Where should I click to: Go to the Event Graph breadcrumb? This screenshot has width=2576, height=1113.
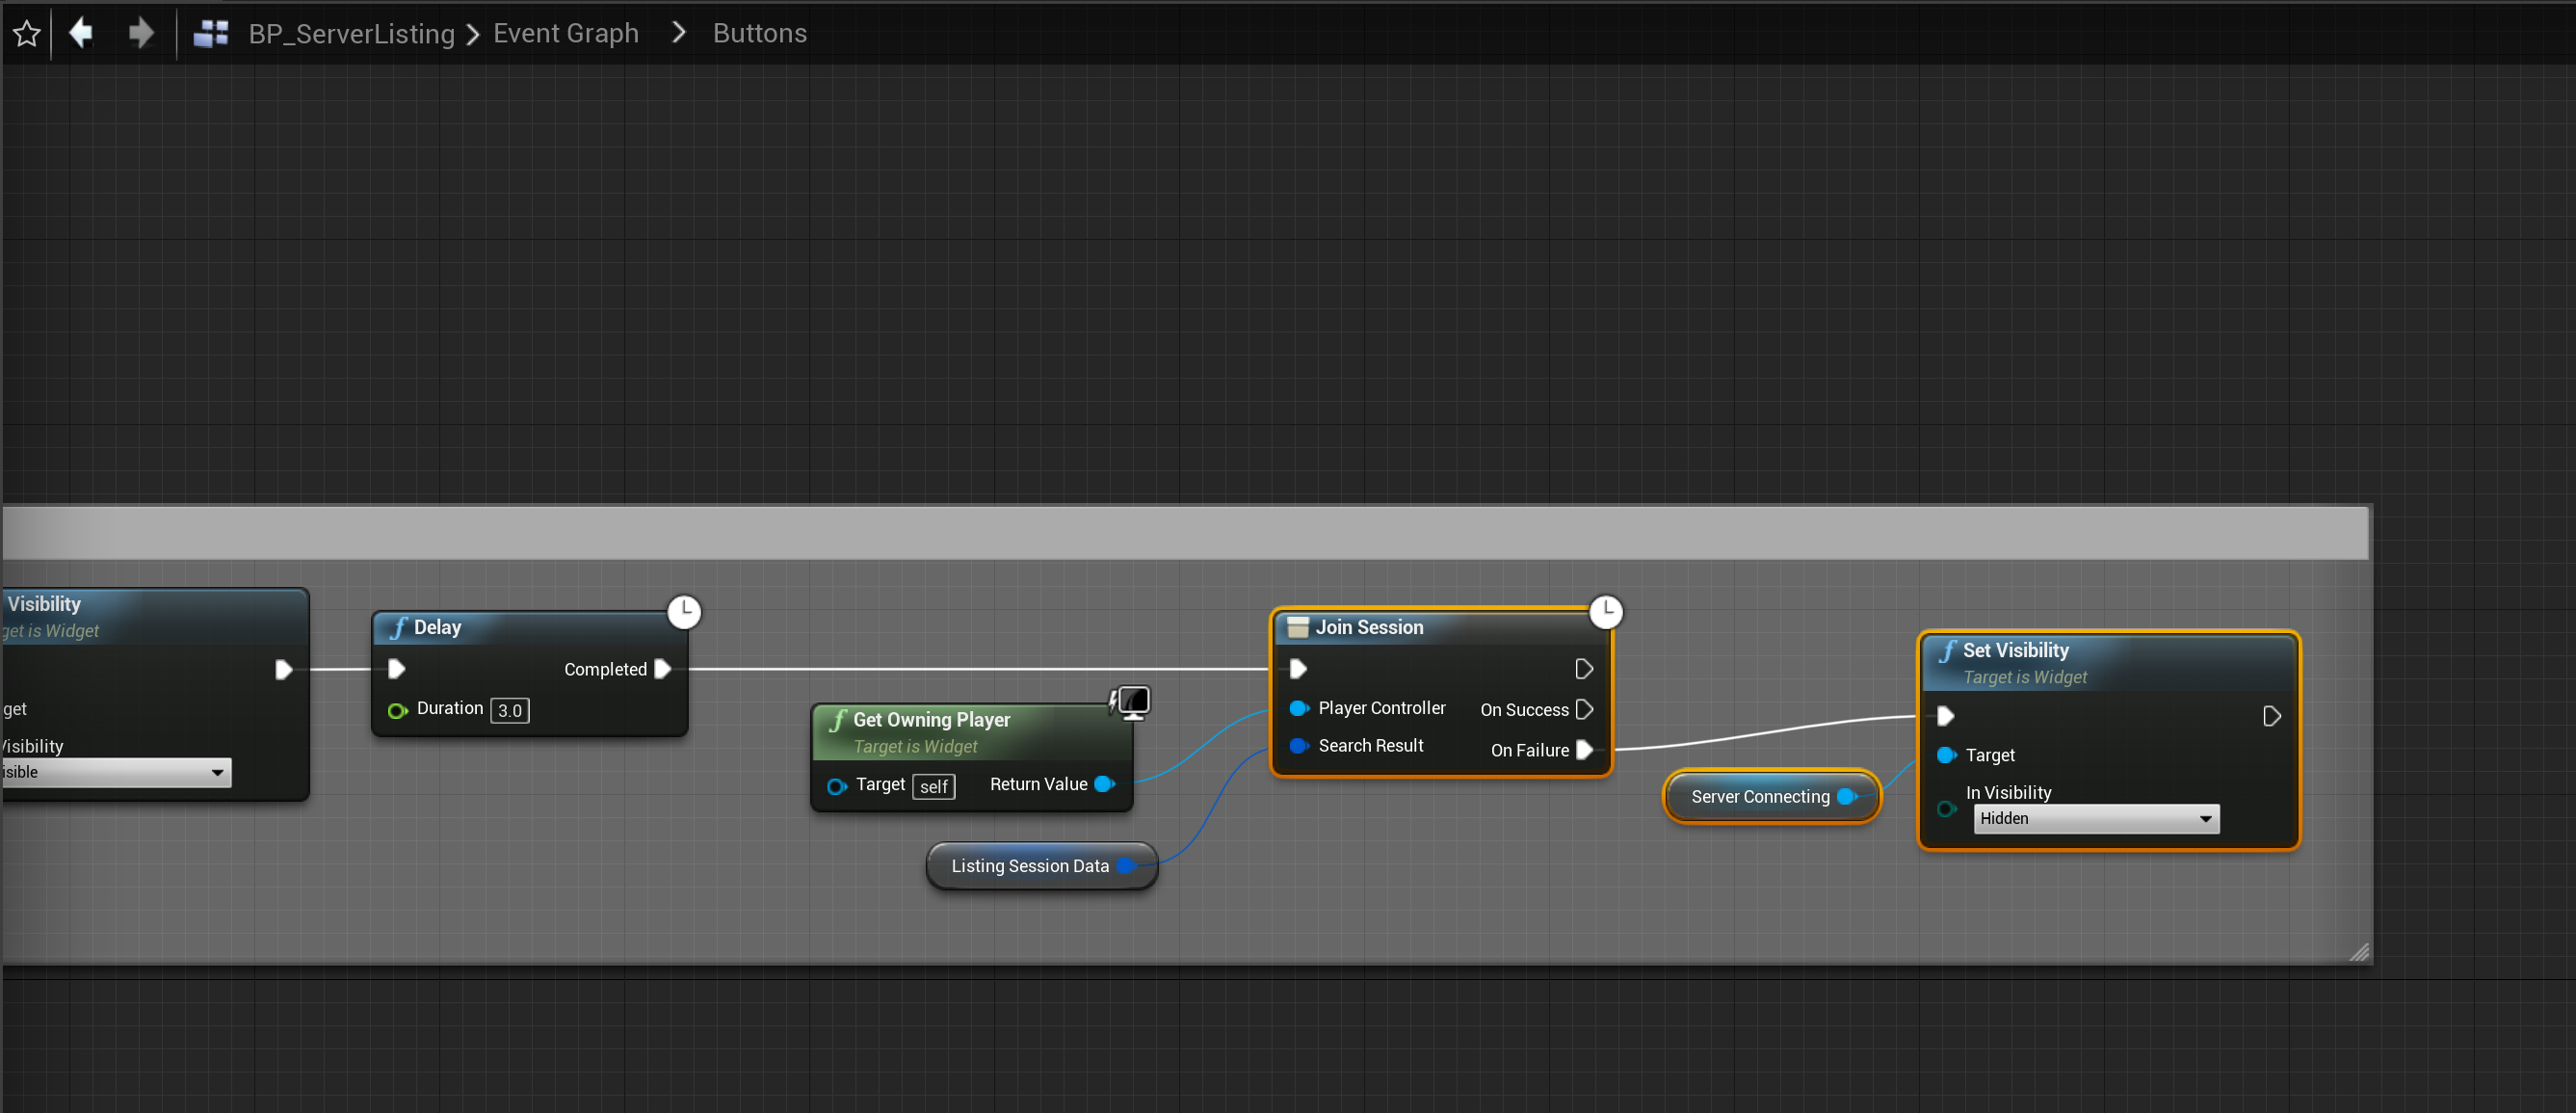(565, 34)
